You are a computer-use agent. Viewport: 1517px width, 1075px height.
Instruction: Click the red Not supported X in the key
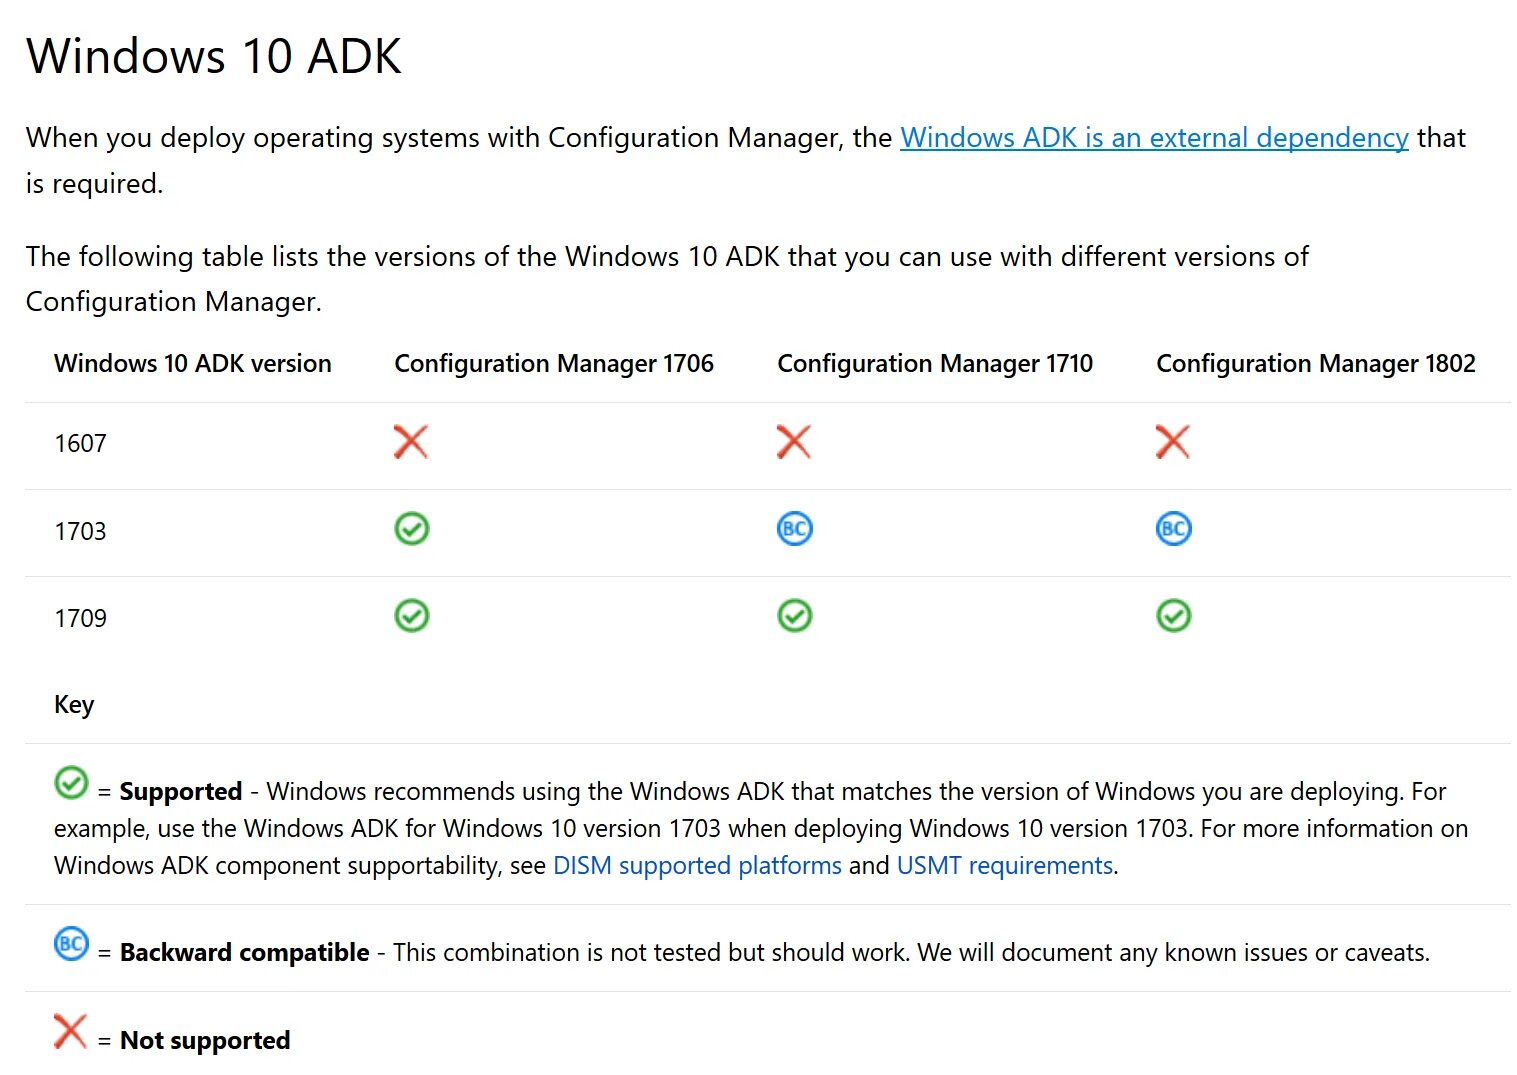[x=70, y=1031]
